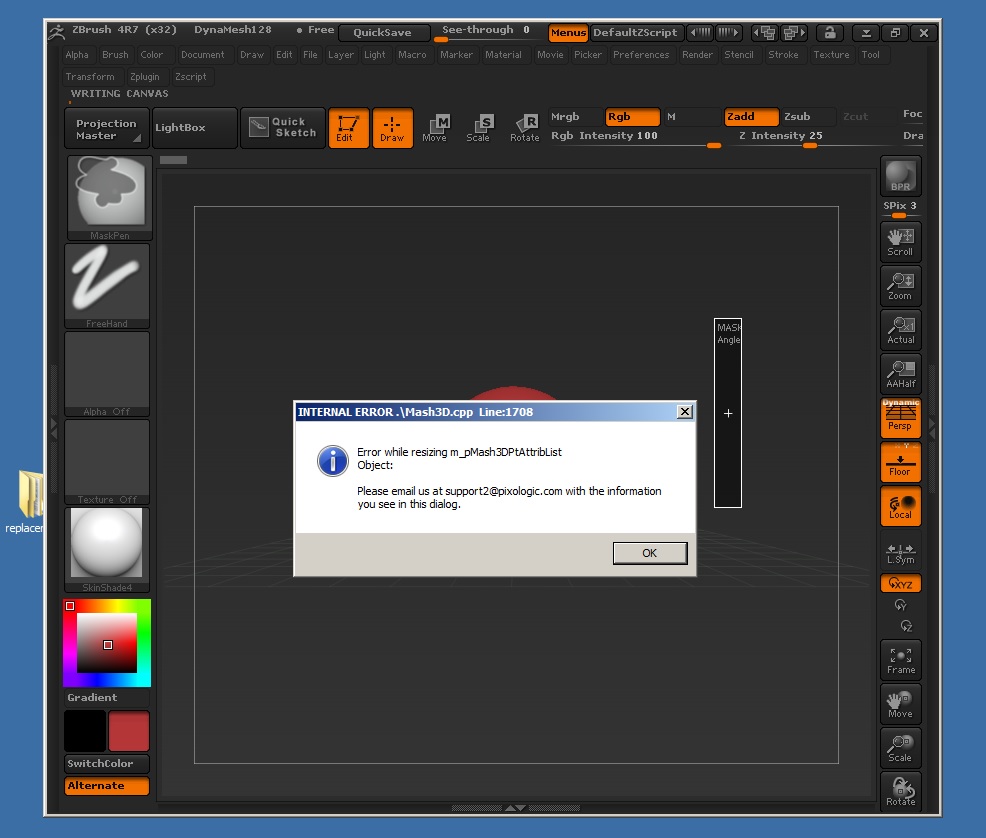Image resolution: width=986 pixels, height=838 pixels.
Task: Toggle the Alternate button
Action: tap(107, 786)
